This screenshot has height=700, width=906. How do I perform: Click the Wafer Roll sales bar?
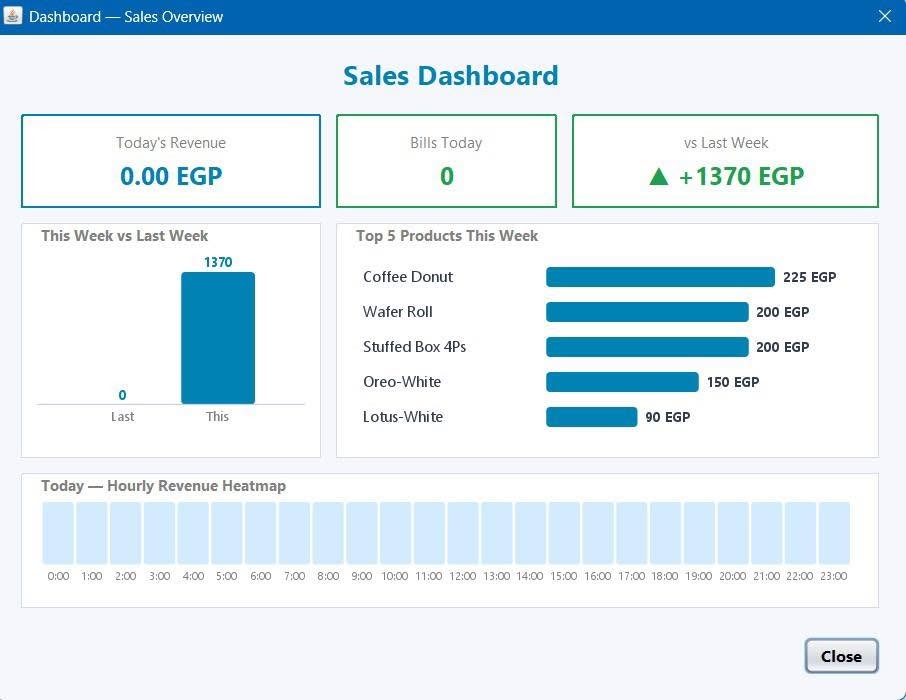tap(647, 312)
